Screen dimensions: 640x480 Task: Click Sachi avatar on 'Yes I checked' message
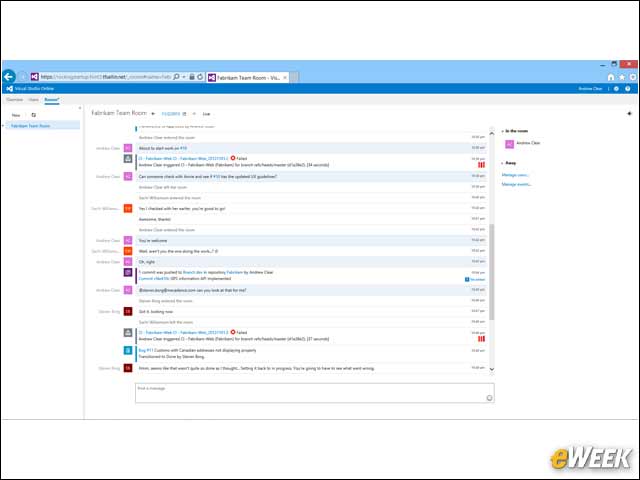tap(128, 209)
